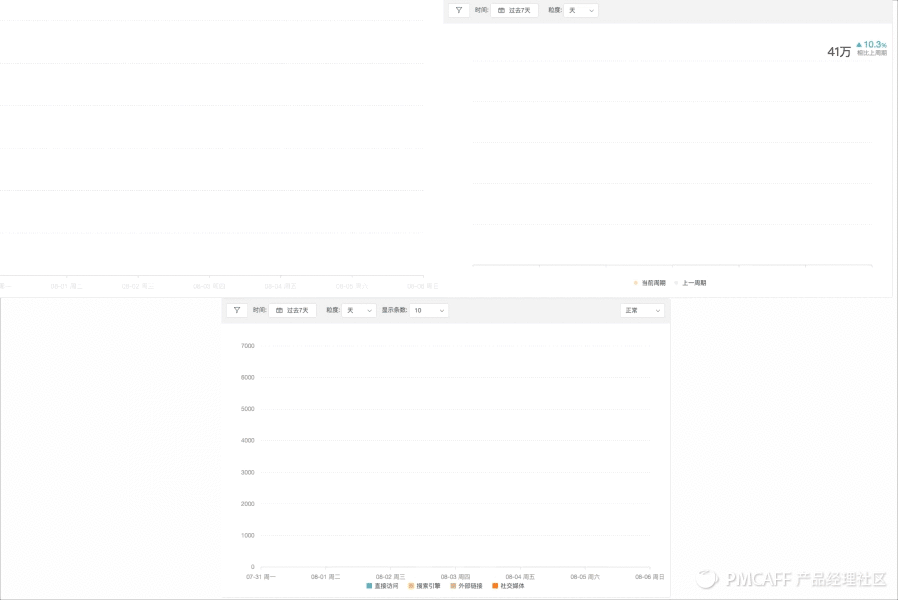Click the filter funnel icon in bottom chart
This screenshot has height=600, width=898.
click(x=236, y=310)
